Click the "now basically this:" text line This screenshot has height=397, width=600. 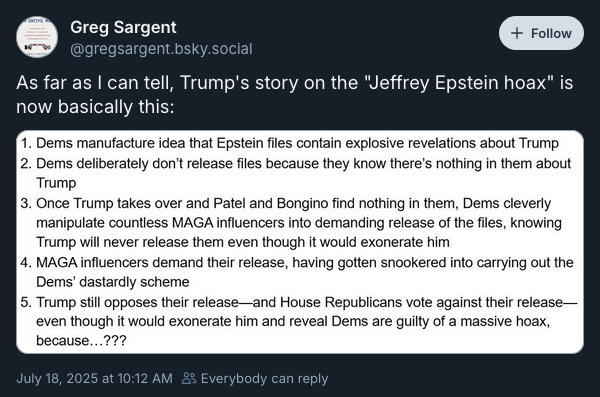click(95, 106)
